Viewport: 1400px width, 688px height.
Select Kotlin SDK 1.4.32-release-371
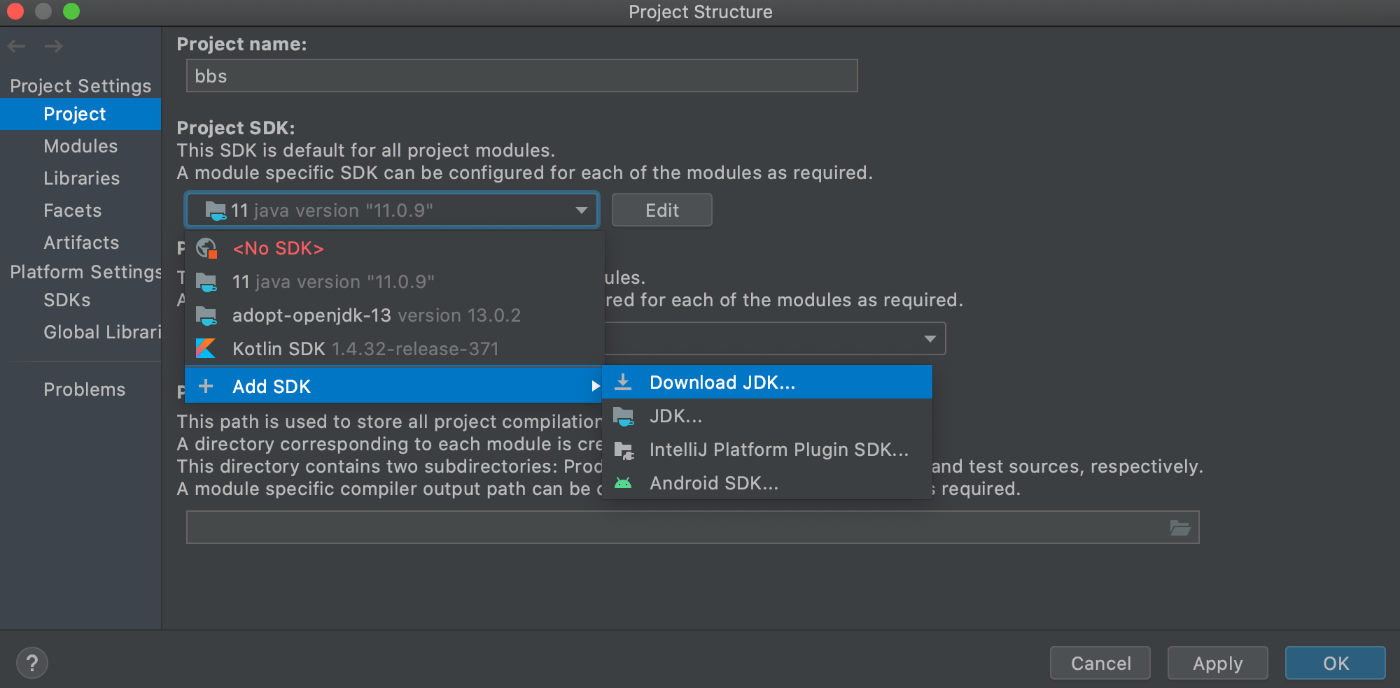point(395,349)
